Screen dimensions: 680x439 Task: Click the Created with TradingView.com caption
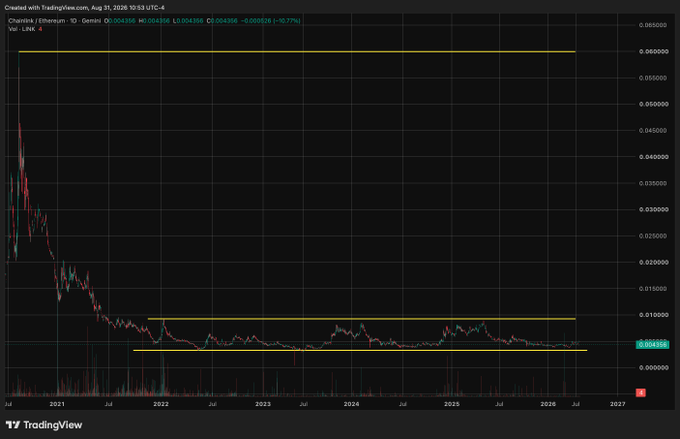85,8
